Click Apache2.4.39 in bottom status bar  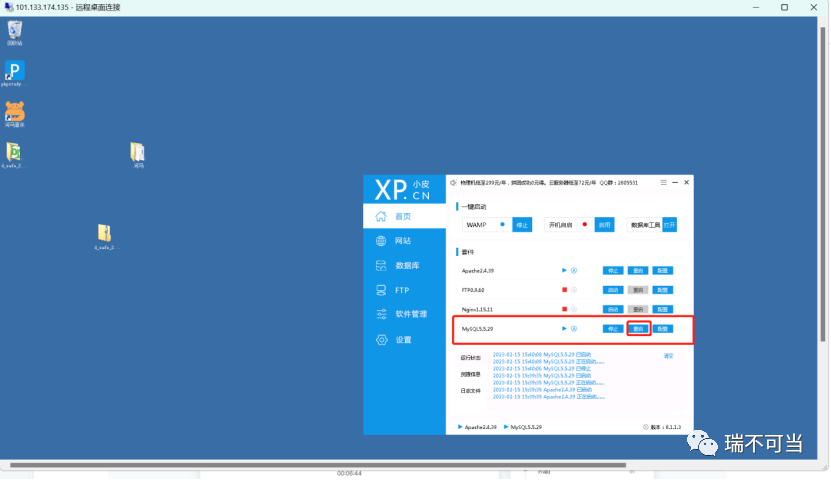click(478, 427)
